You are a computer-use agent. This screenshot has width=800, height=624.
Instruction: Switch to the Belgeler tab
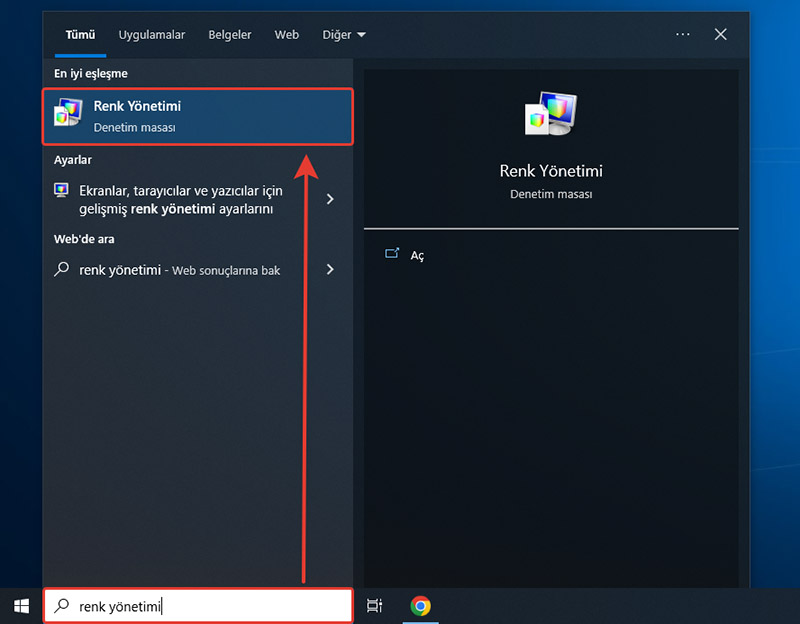coord(230,35)
